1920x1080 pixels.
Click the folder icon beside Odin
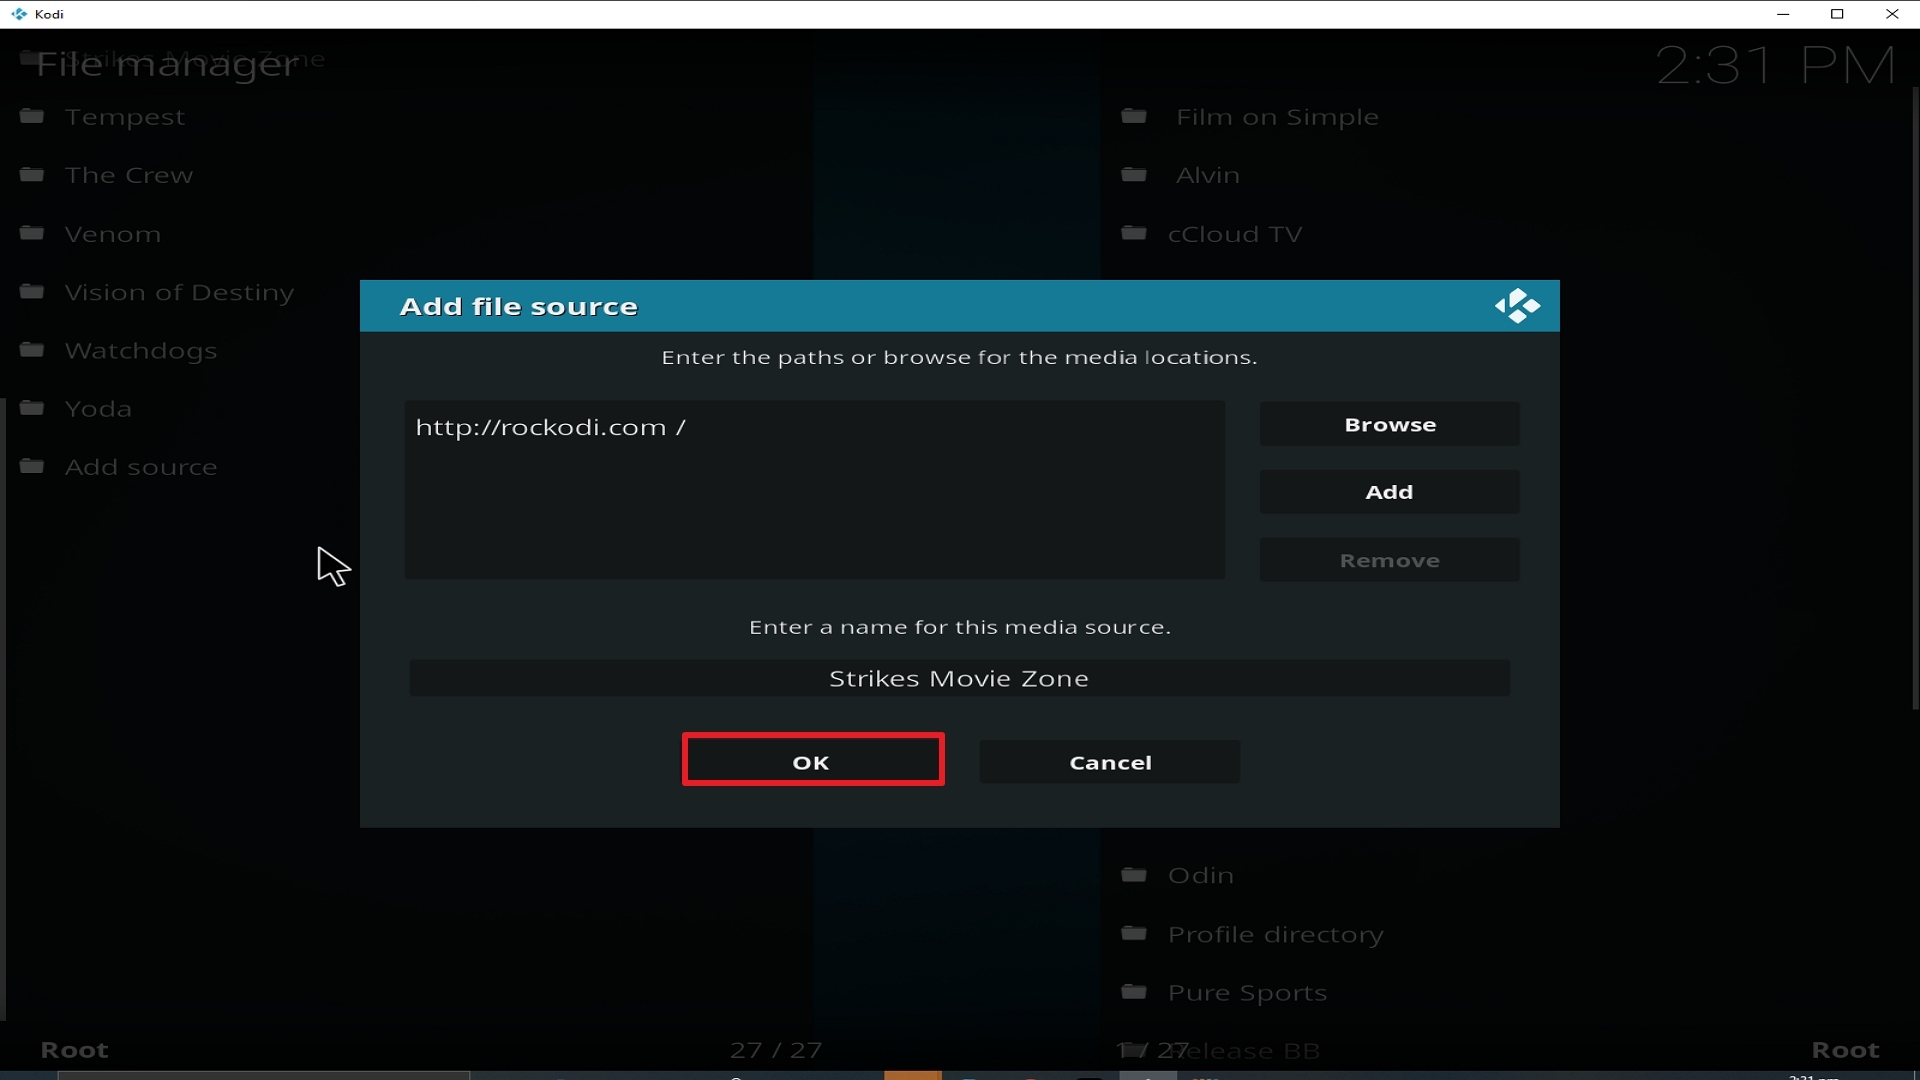(1134, 875)
